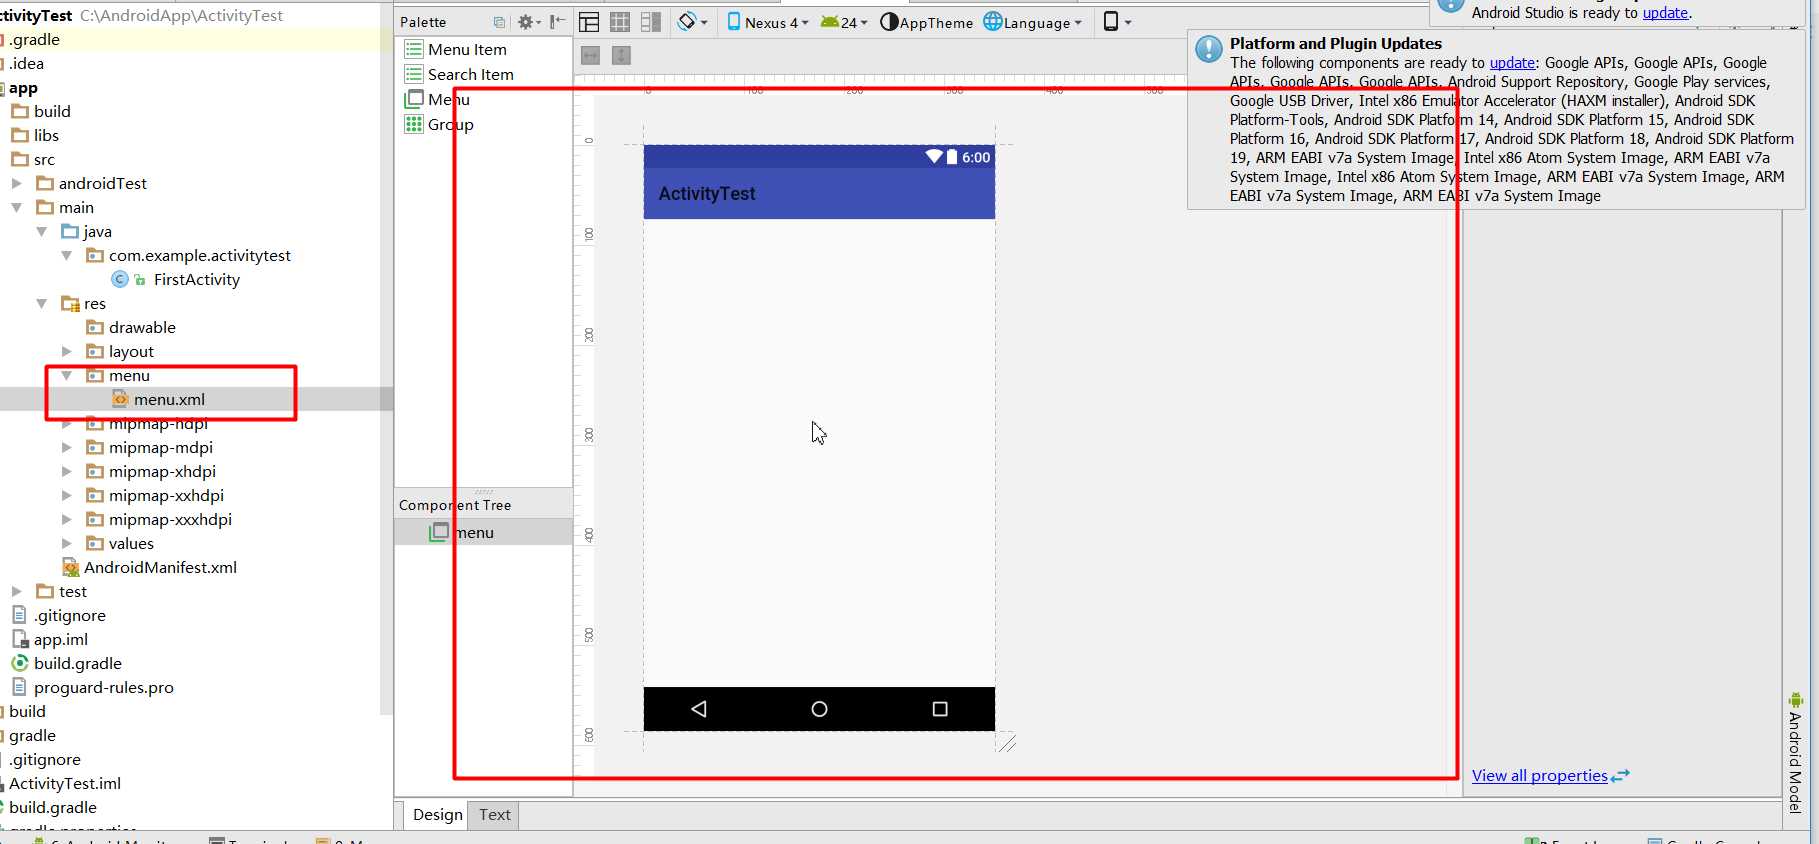Pick the Group element in the palette
This screenshot has height=844, width=1819.
coord(439,124)
